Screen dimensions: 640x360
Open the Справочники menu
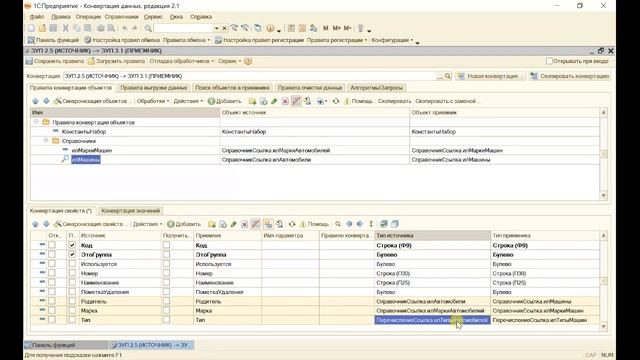pos(122,17)
